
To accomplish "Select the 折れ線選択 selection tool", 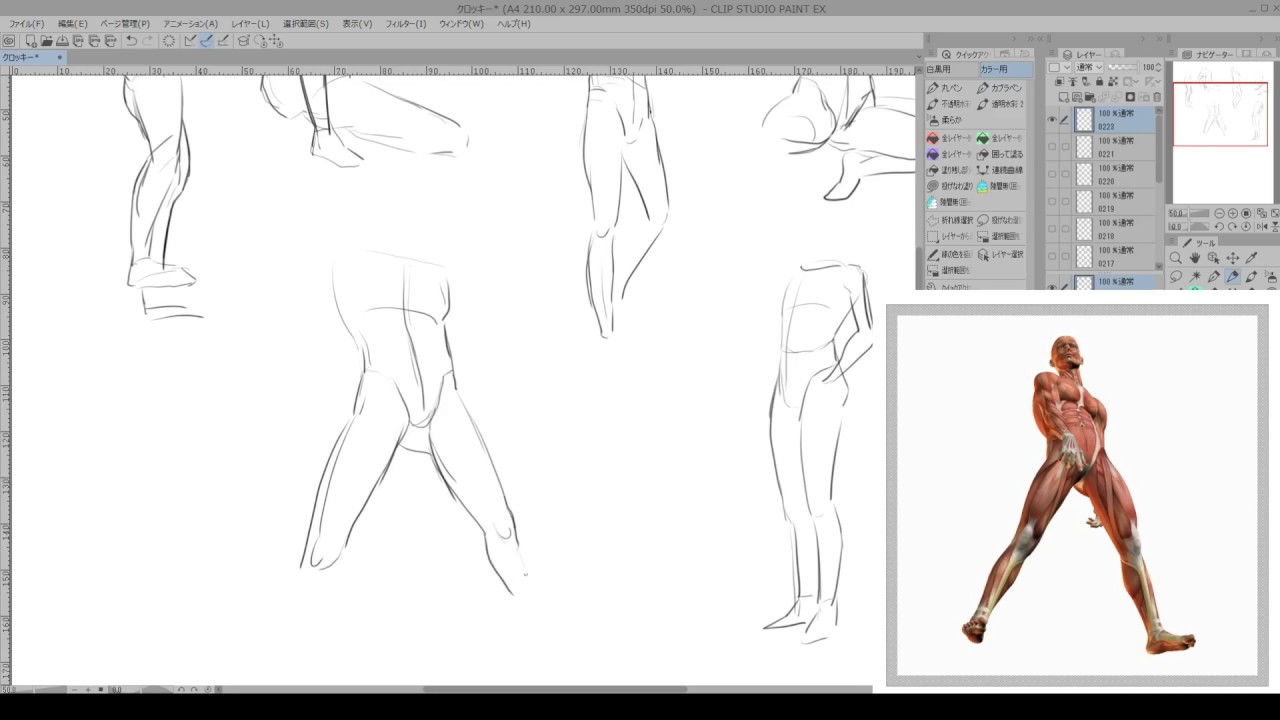I will 950,220.
